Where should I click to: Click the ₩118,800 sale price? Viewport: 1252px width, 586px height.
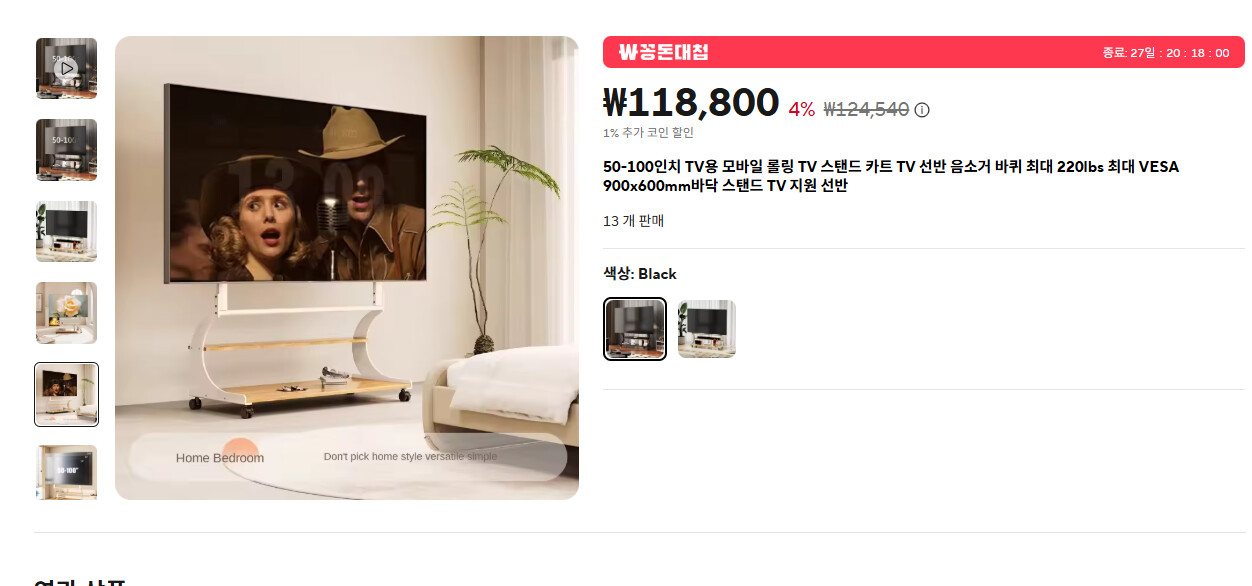691,102
